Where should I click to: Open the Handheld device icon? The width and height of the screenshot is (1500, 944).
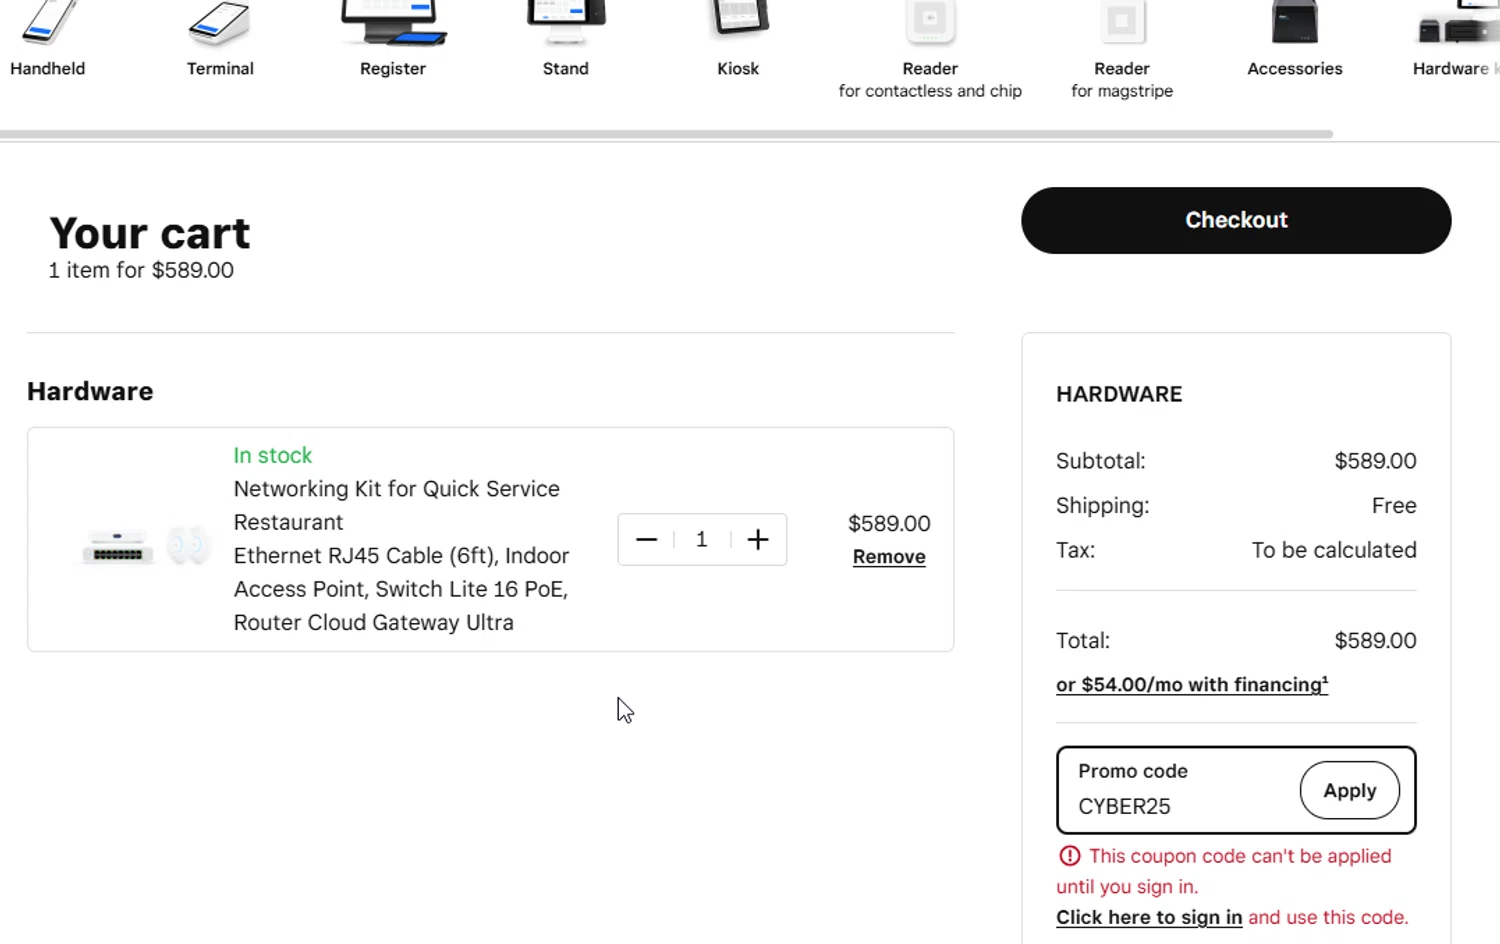click(x=47, y=24)
